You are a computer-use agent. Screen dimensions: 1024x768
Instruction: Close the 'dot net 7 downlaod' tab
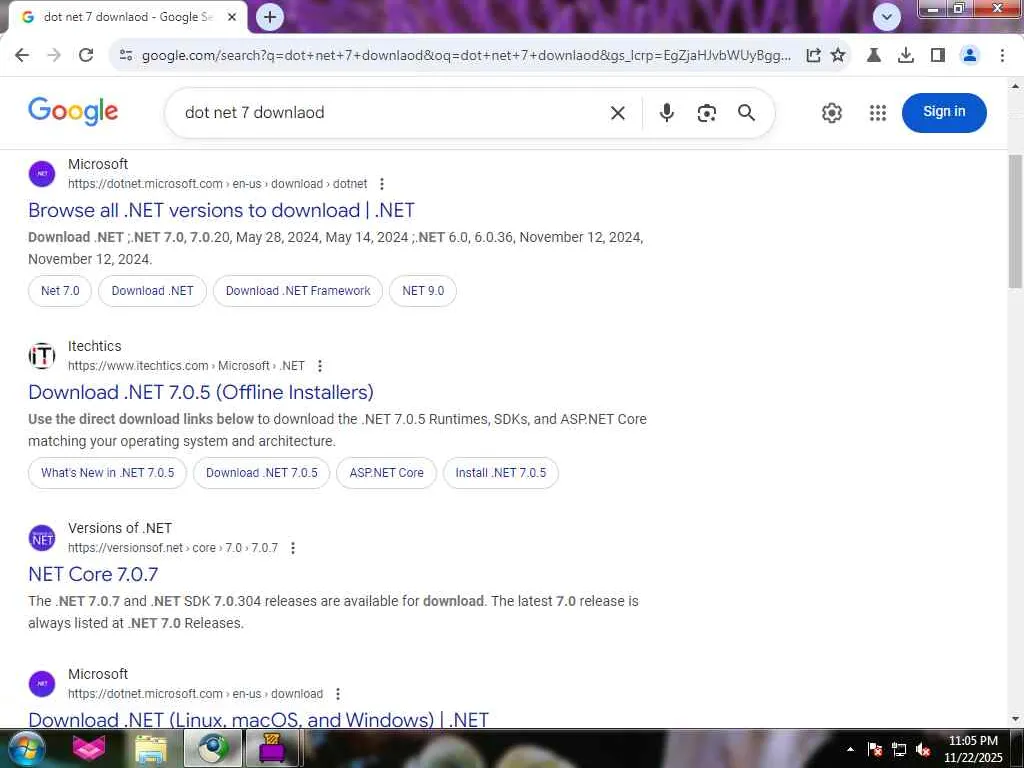pos(232,17)
